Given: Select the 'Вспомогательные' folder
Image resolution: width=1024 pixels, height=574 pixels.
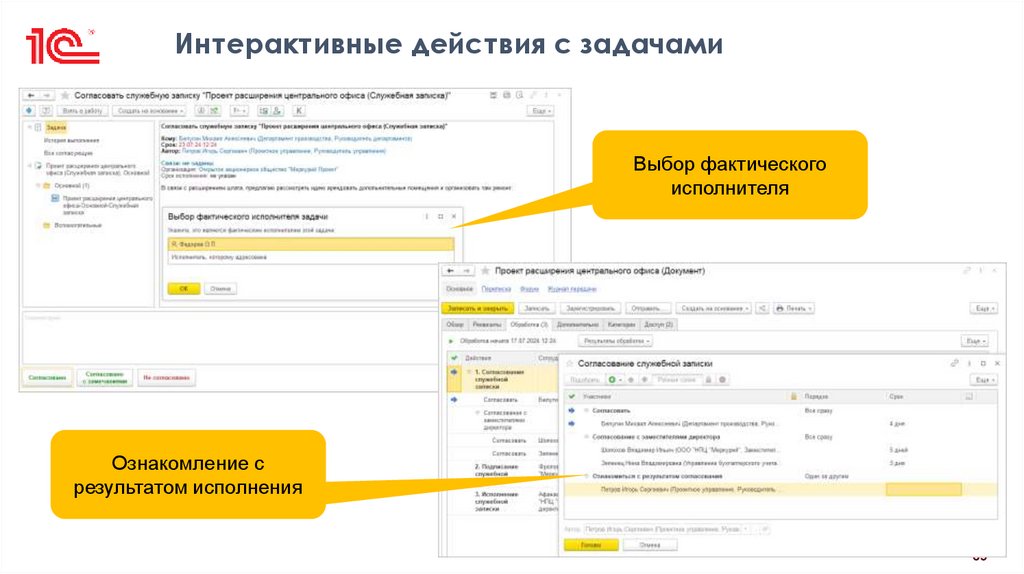Looking at the screenshot, I should (x=78, y=225).
